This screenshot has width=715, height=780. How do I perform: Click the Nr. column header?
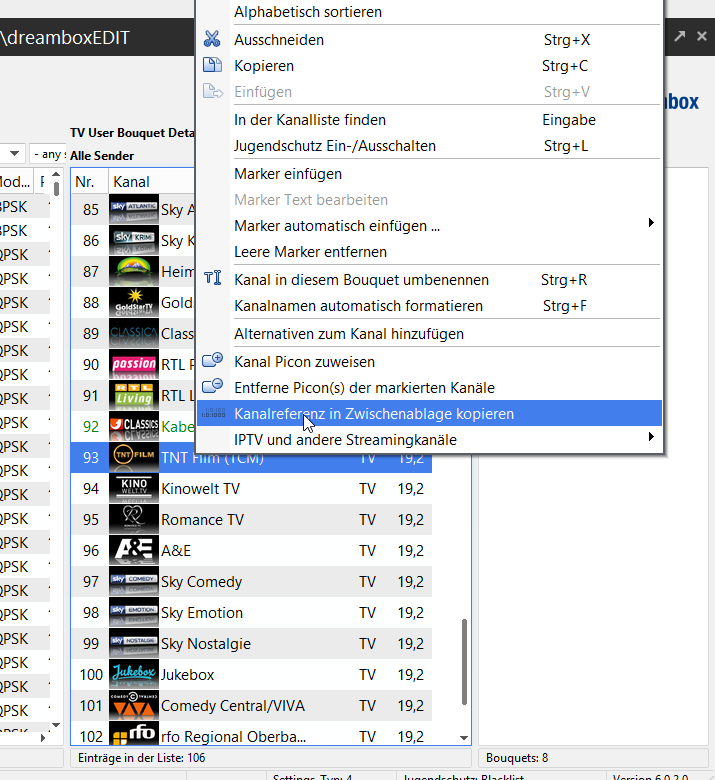point(87,183)
